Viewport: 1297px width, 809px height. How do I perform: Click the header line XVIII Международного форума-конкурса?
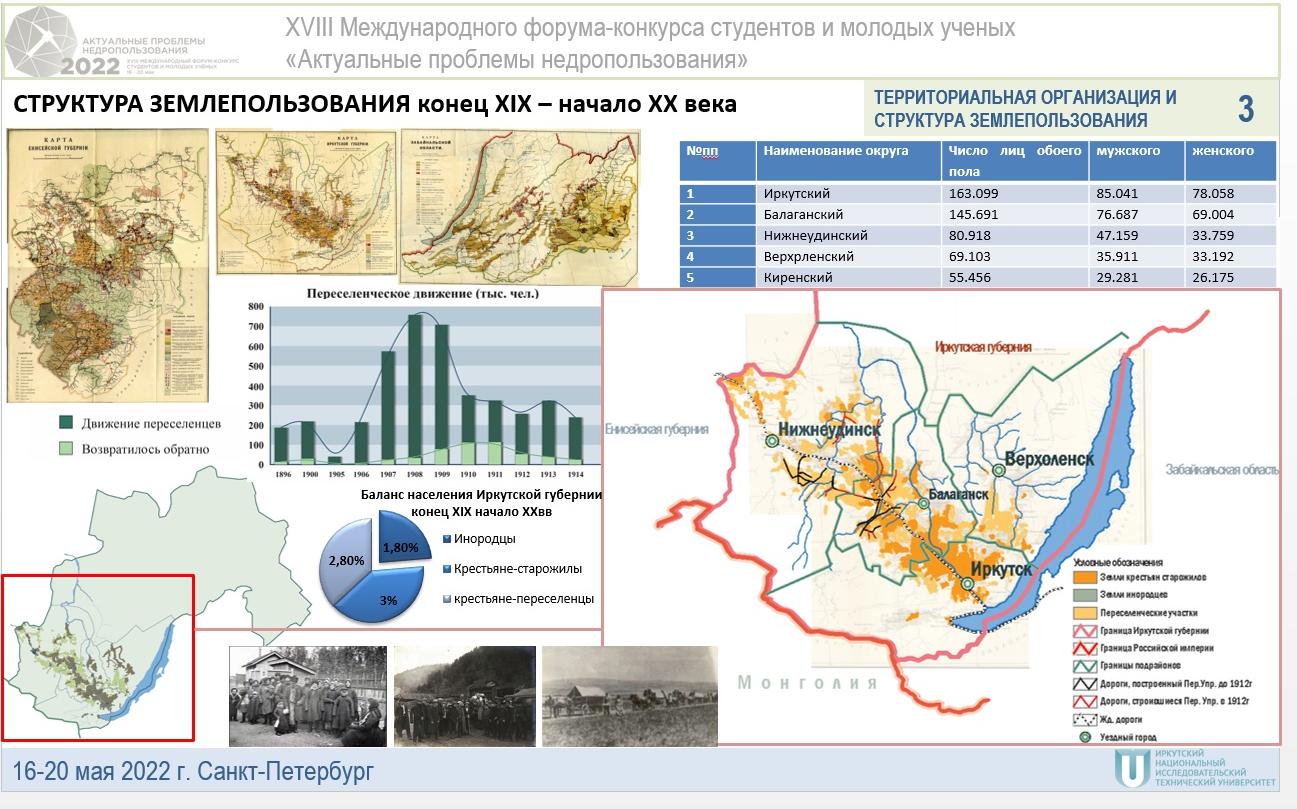point(650,28)
